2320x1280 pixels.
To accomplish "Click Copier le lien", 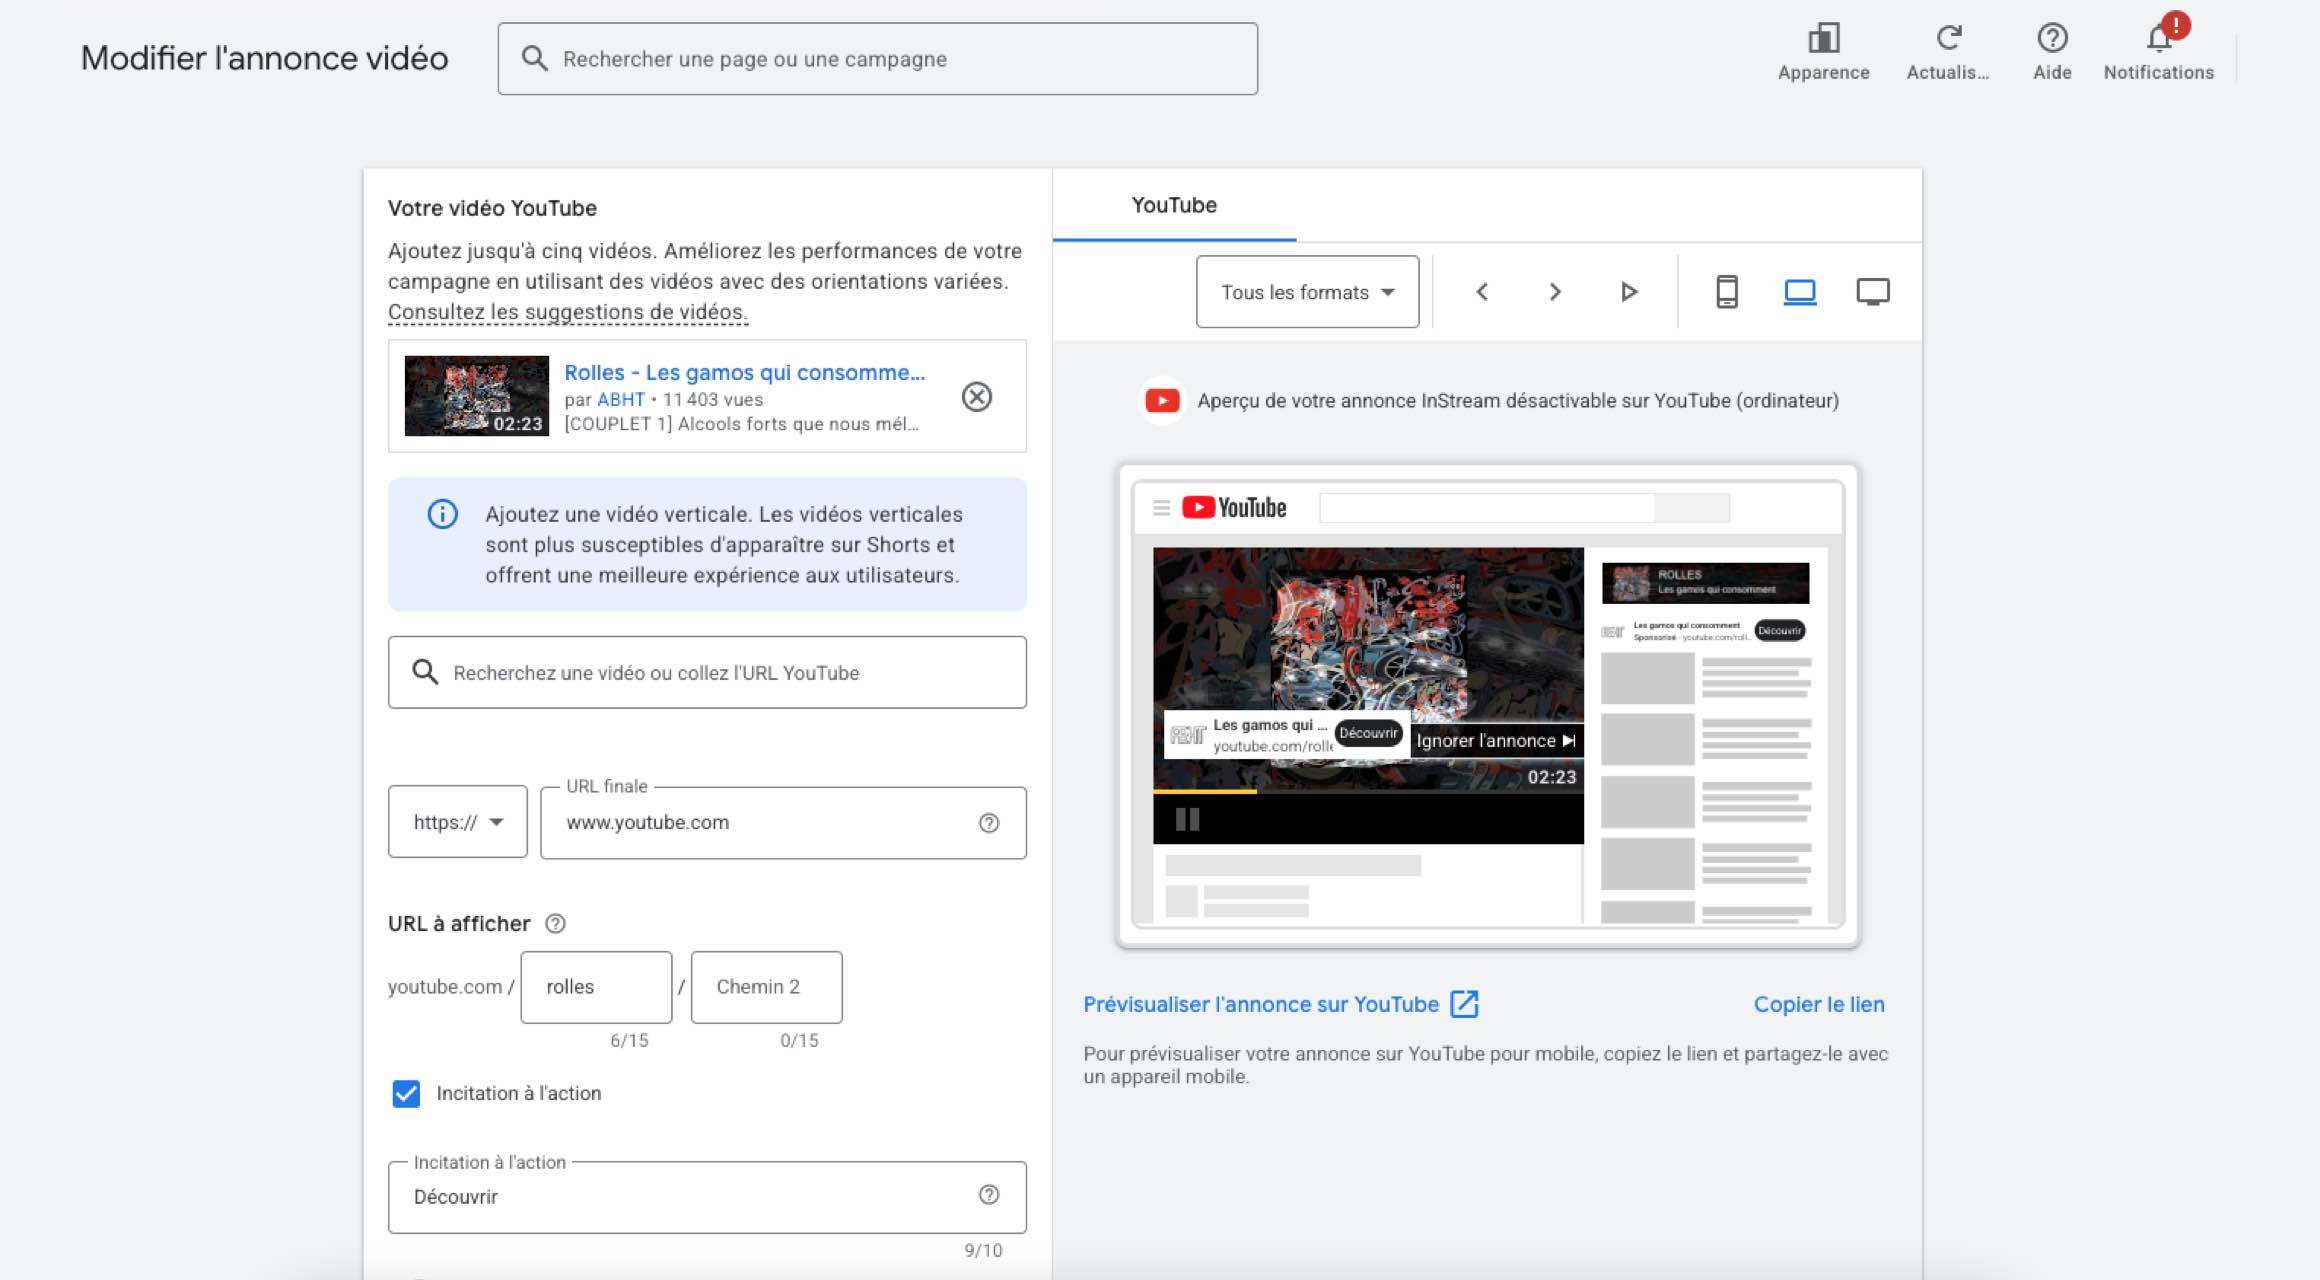I will pyautogui.click(x=1818, y=1004).
